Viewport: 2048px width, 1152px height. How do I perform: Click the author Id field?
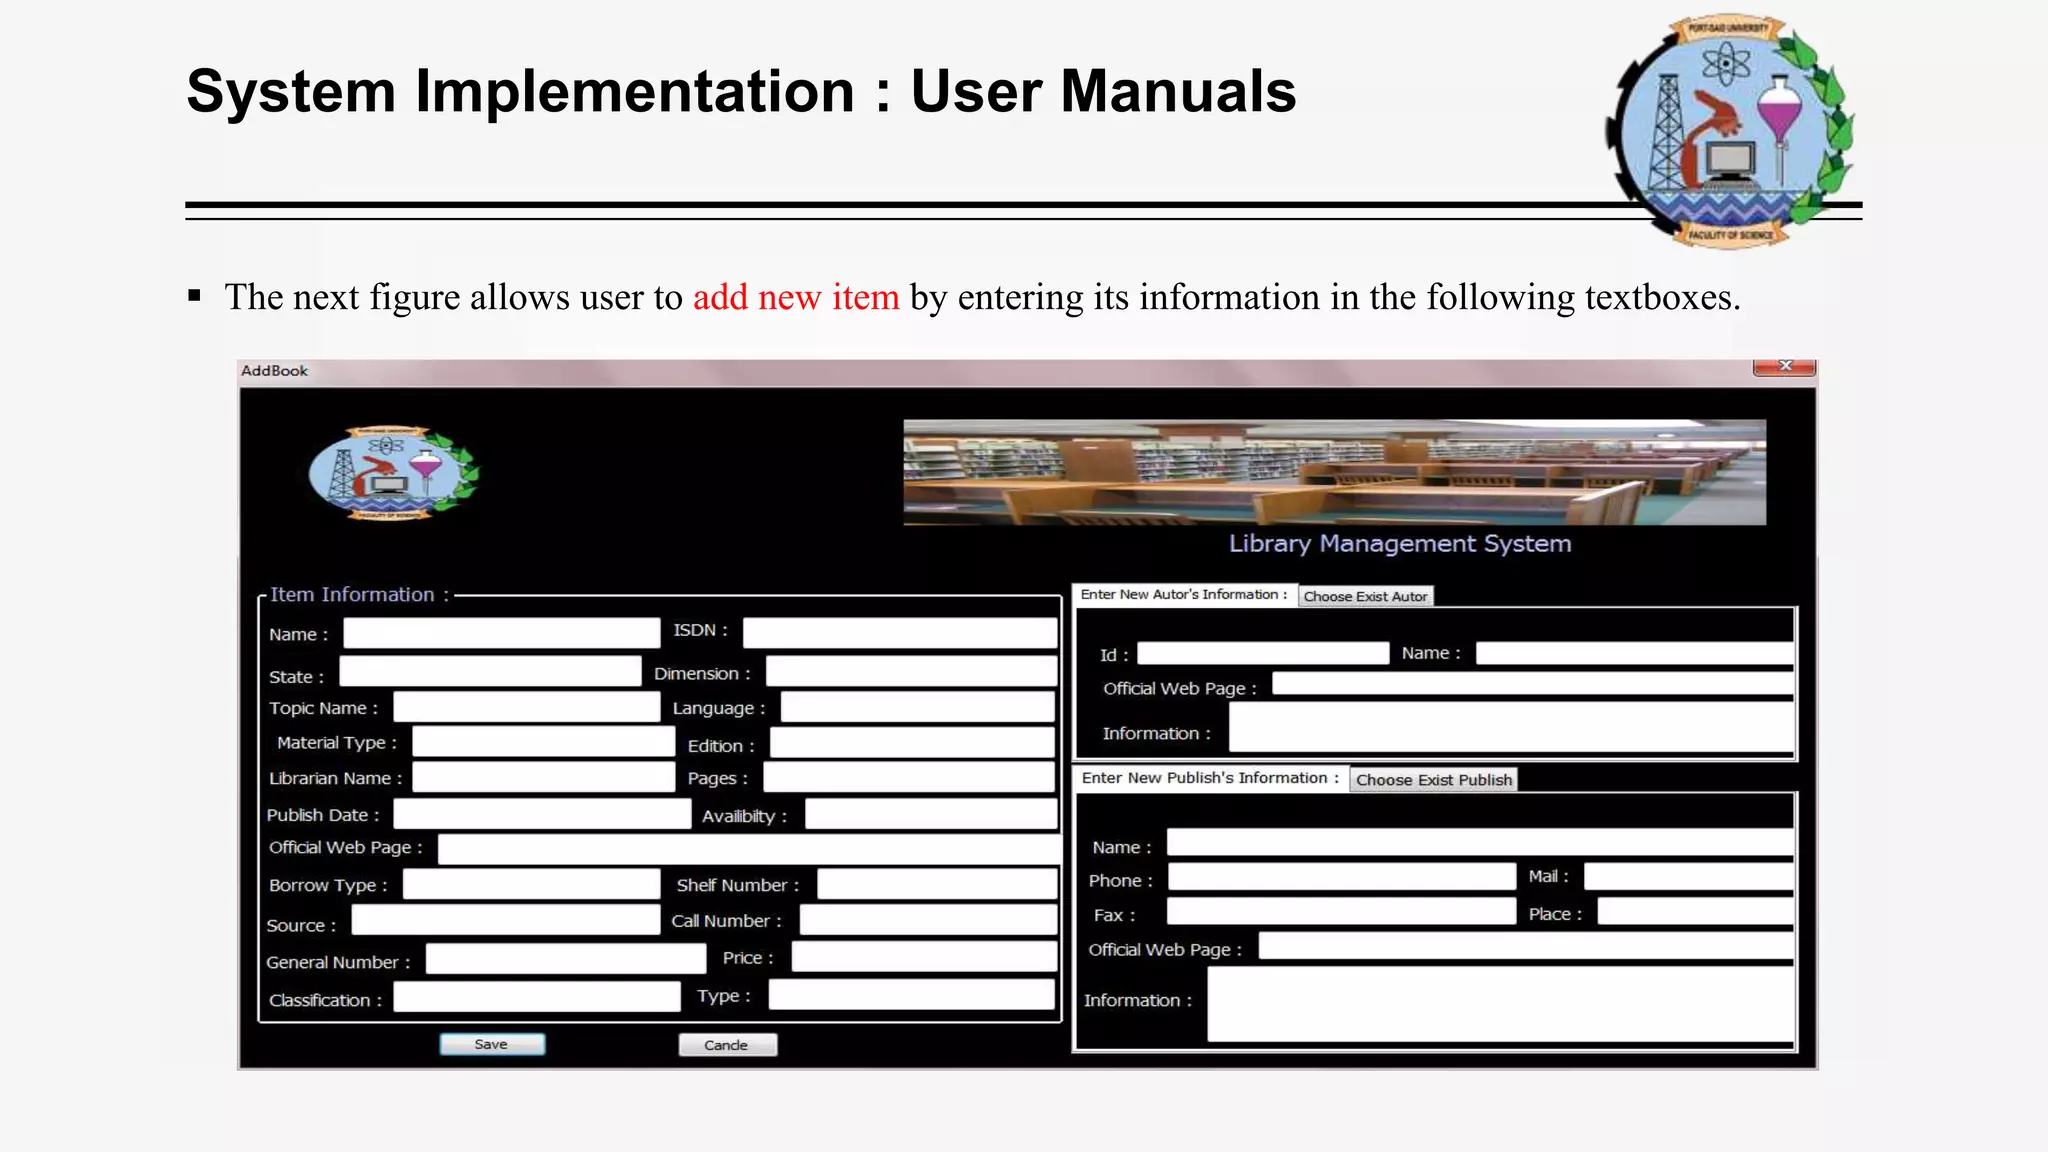pos(1263,653)
